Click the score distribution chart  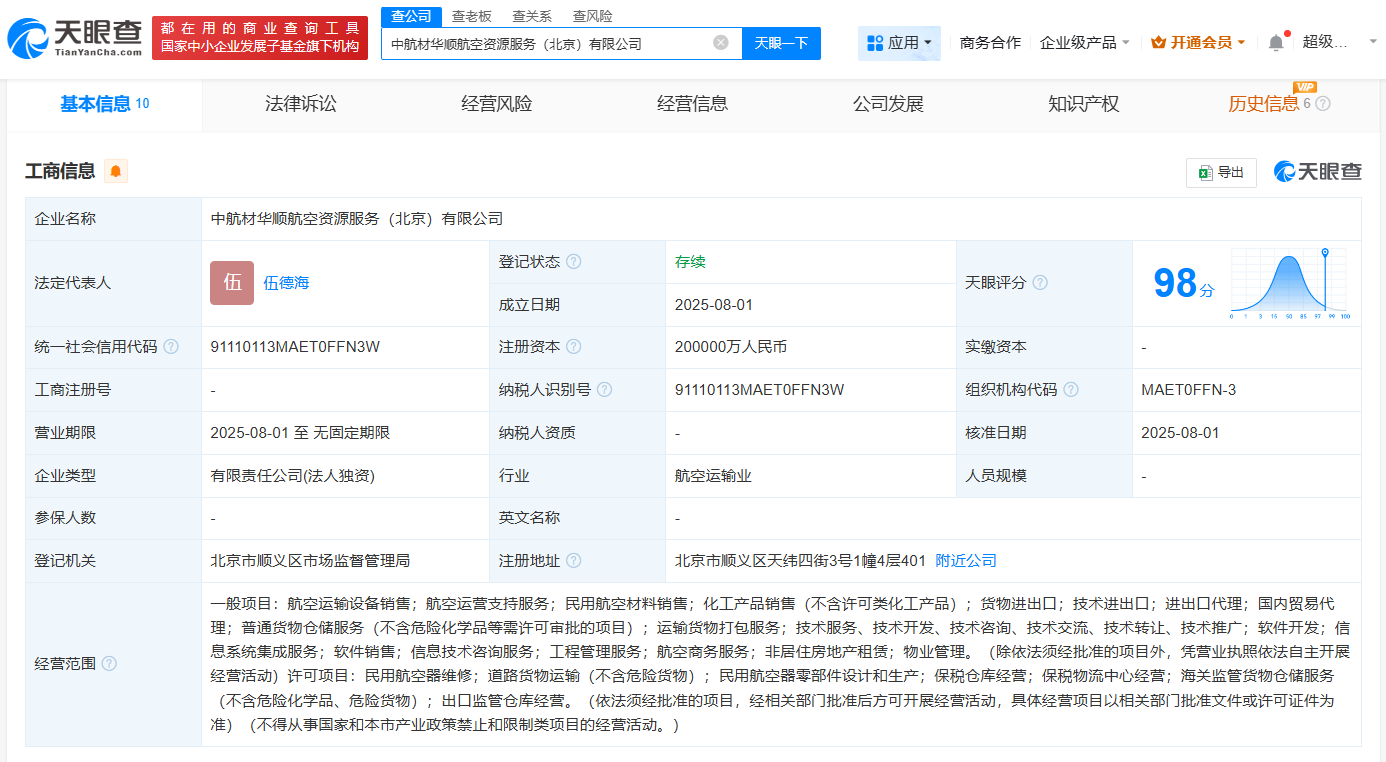click(1289, 283)
